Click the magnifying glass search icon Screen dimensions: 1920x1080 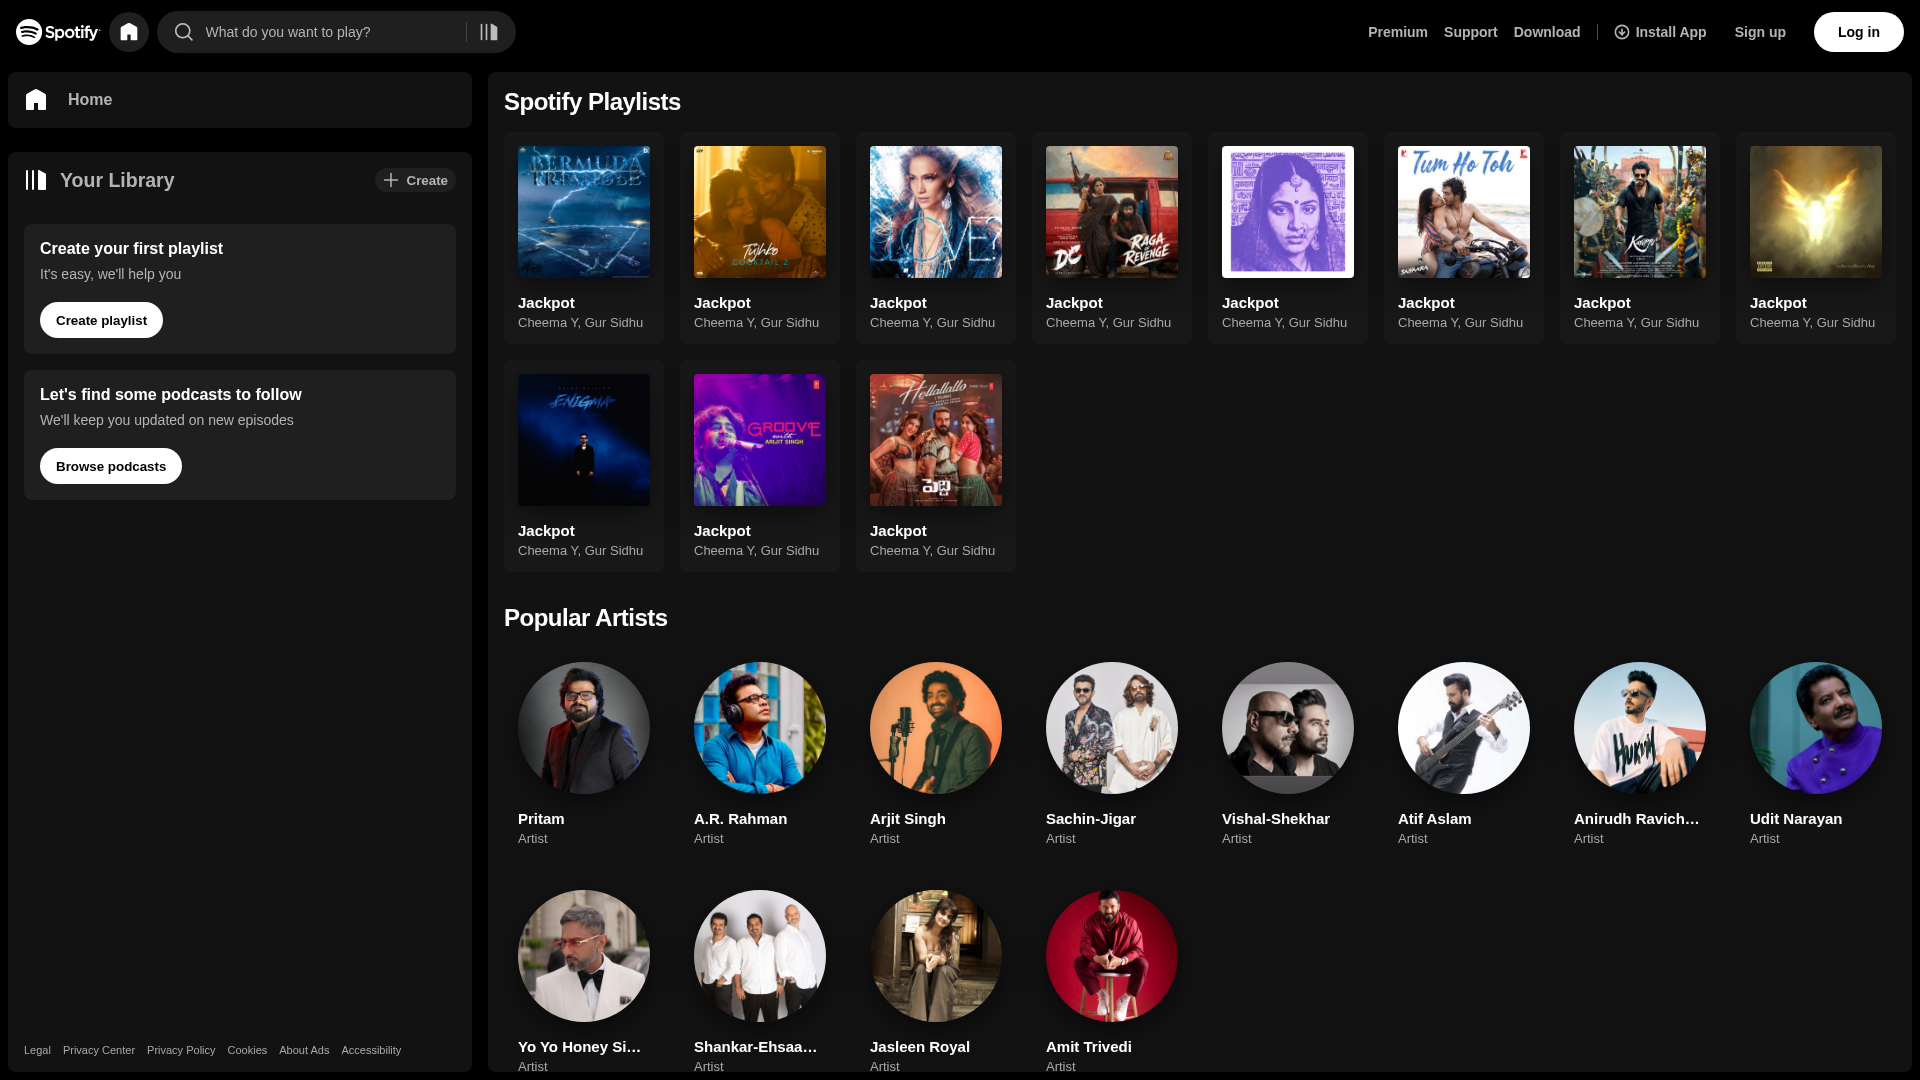tap(184, 32)
